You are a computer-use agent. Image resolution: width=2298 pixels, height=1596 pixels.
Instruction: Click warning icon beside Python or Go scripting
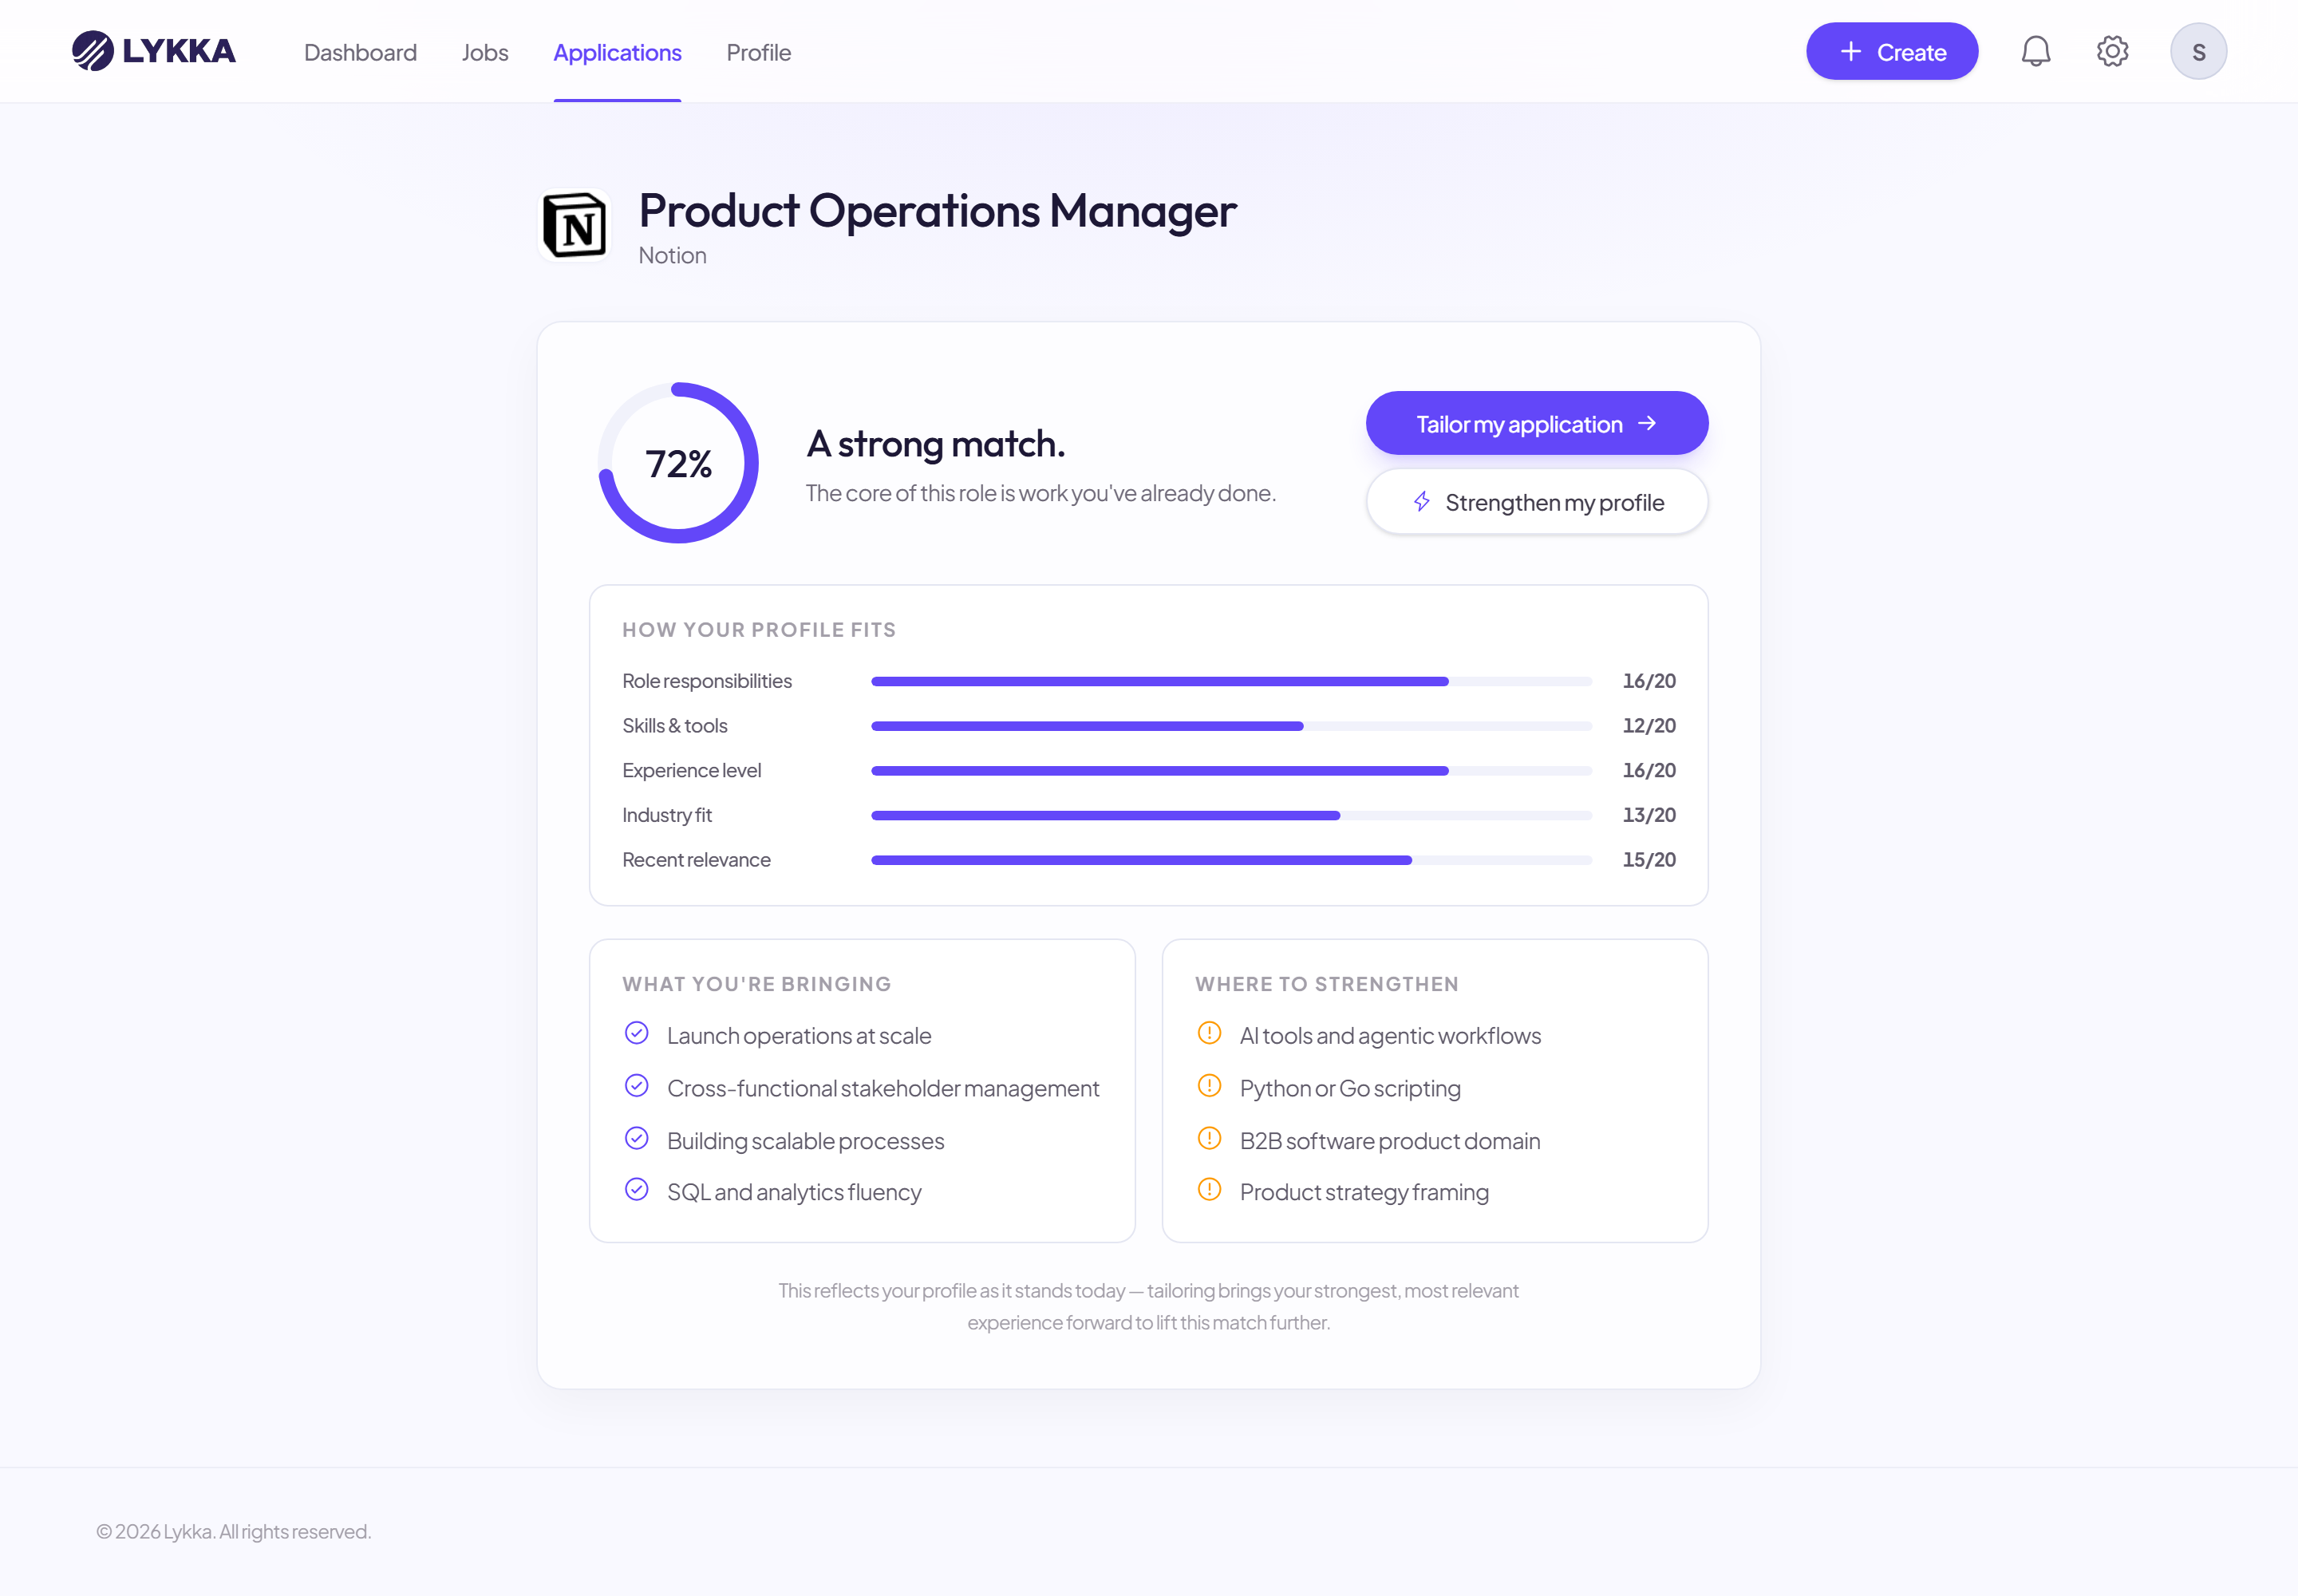pyautogui.click(x=1209, y=1086)
